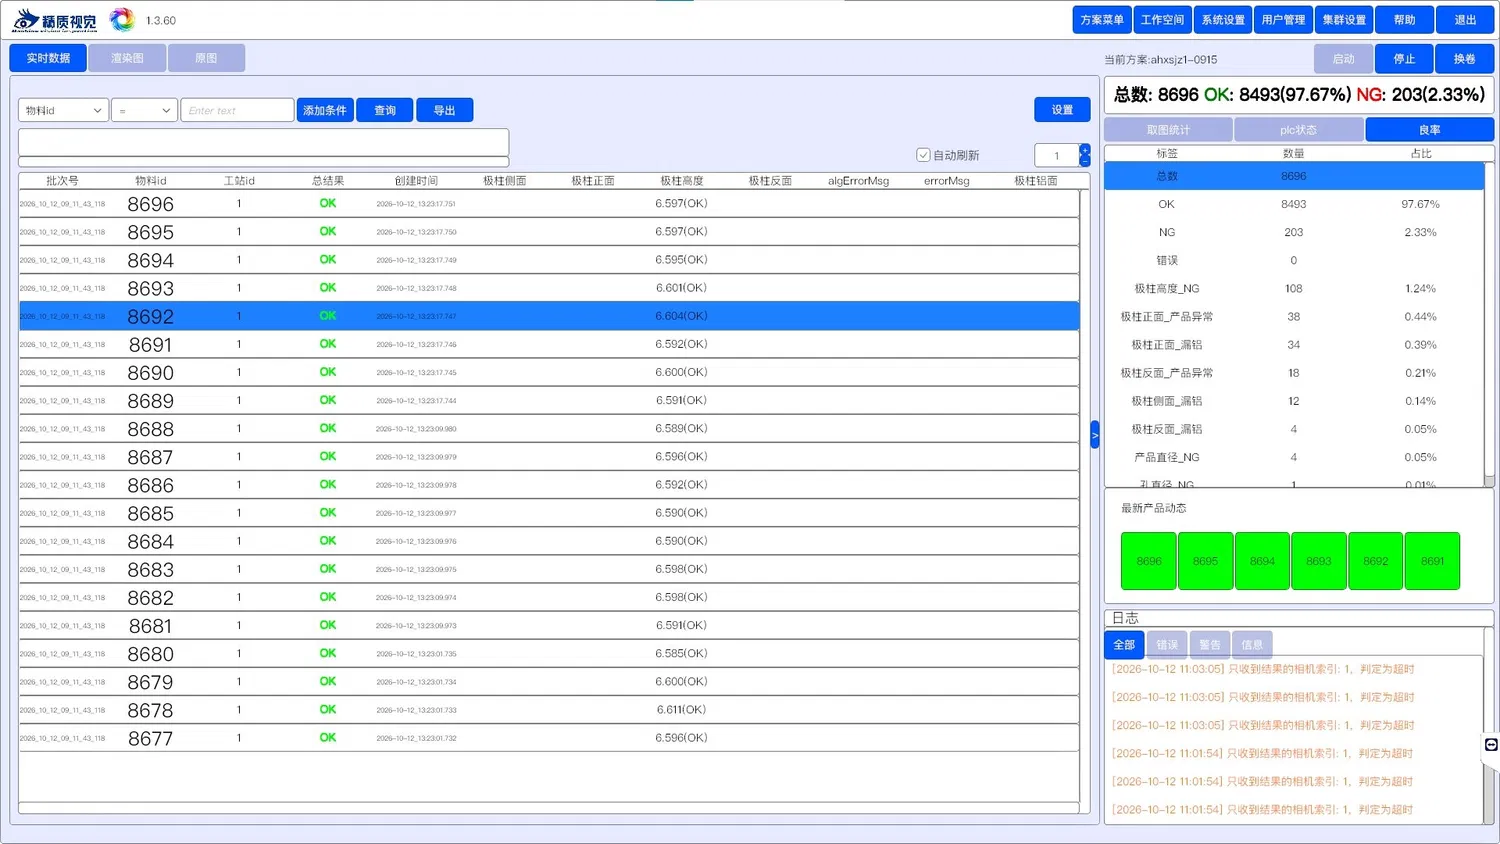This screenshot has height=844, width=1500.
Task: Switch to the 渲染图 tab
Action: click(x=127, y=58)
